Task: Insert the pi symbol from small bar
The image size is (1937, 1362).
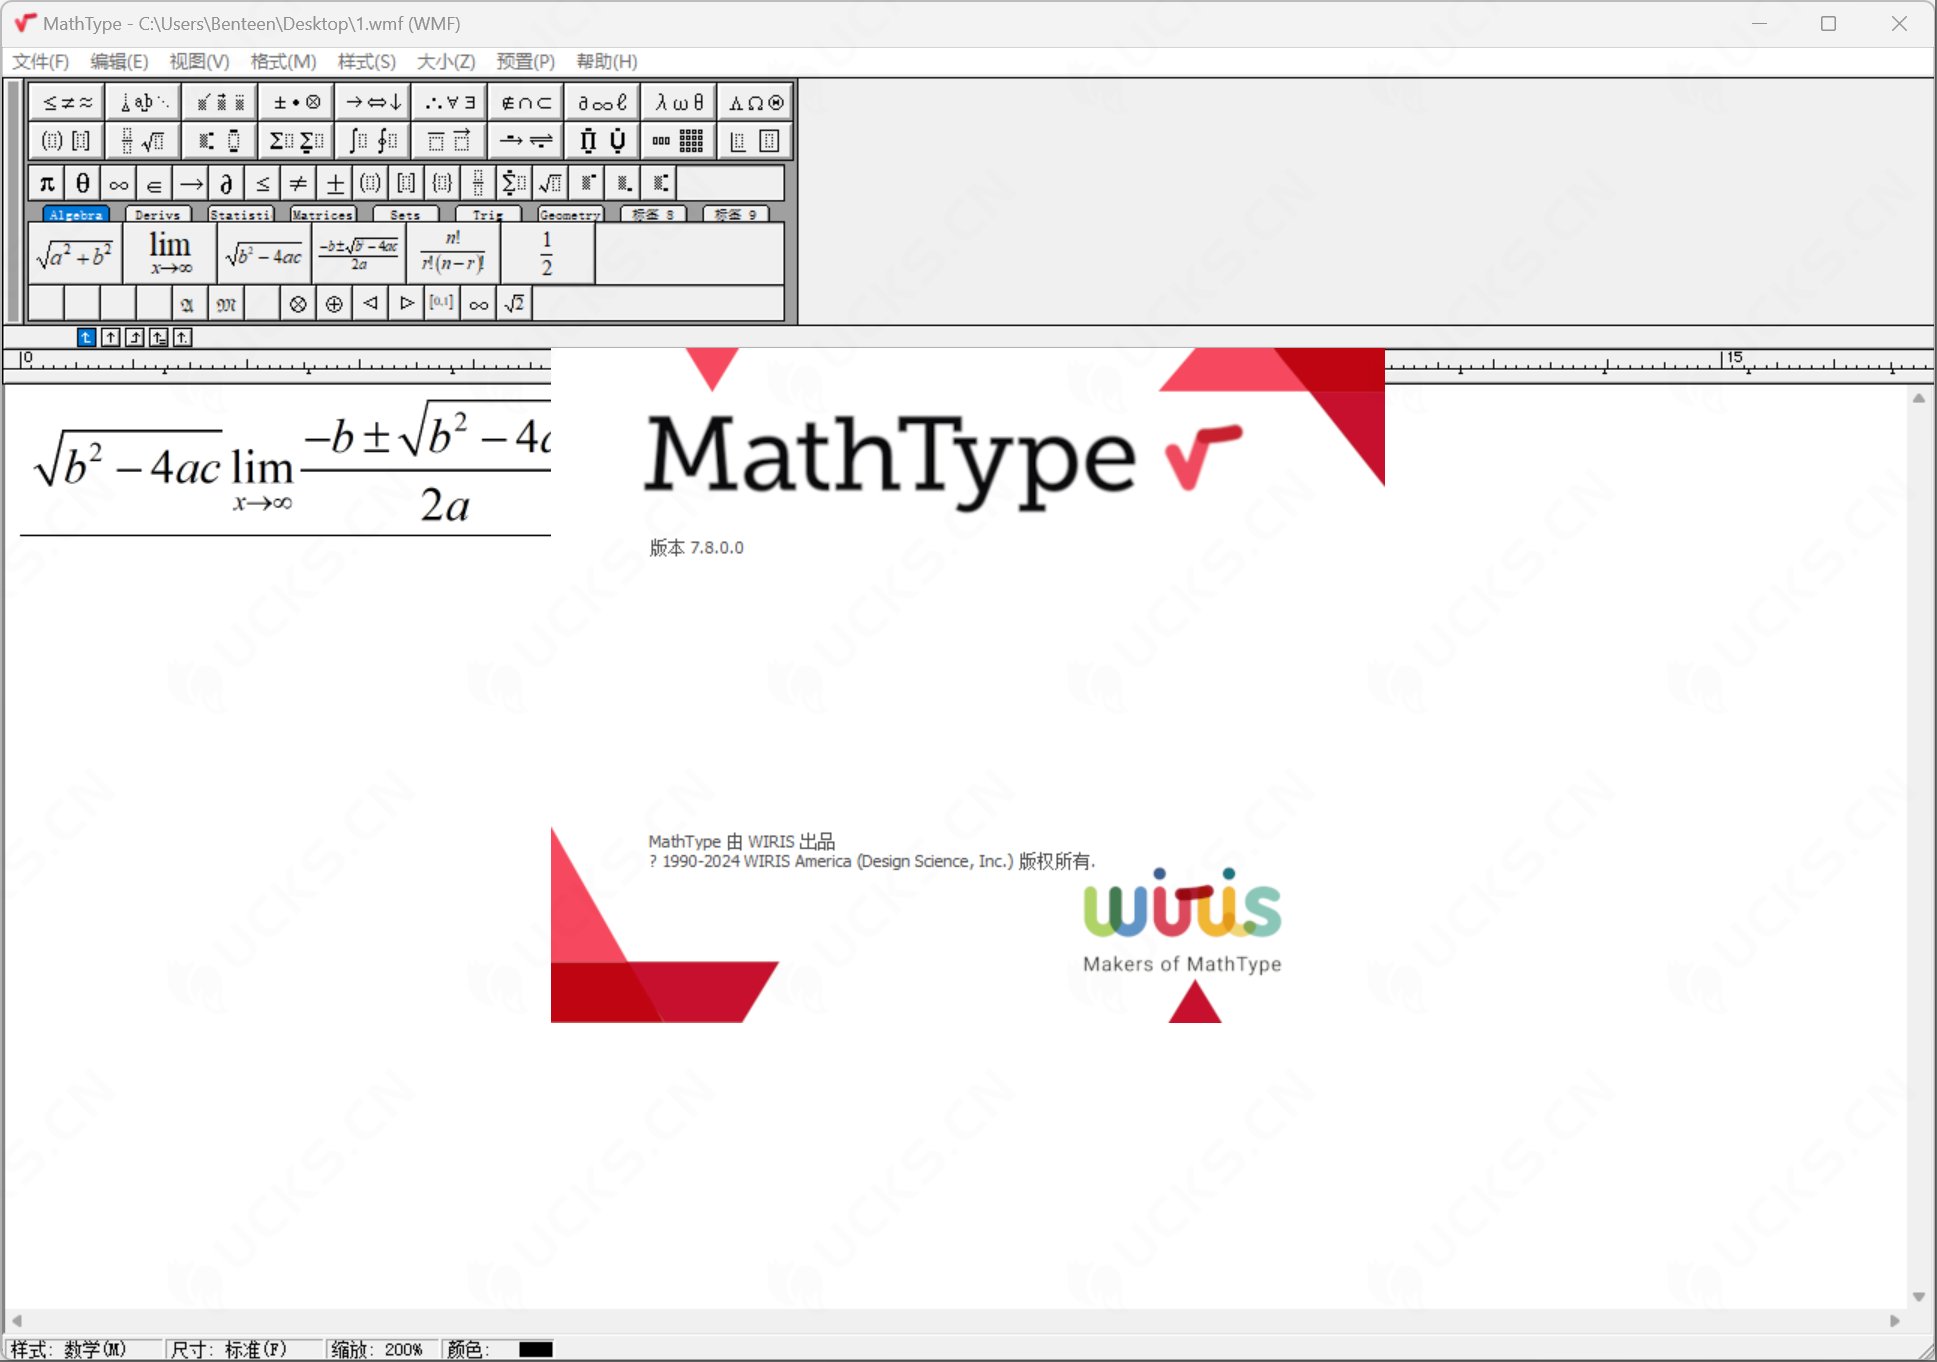Action: [x=47, y=184]
